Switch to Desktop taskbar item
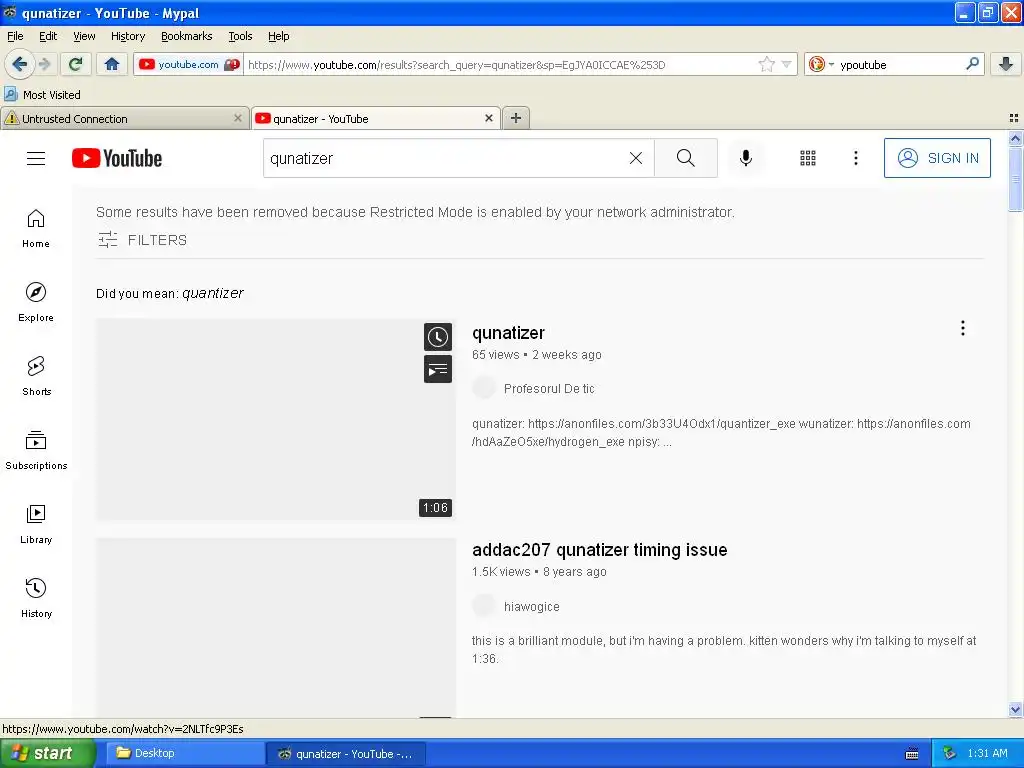 [185, 753]
